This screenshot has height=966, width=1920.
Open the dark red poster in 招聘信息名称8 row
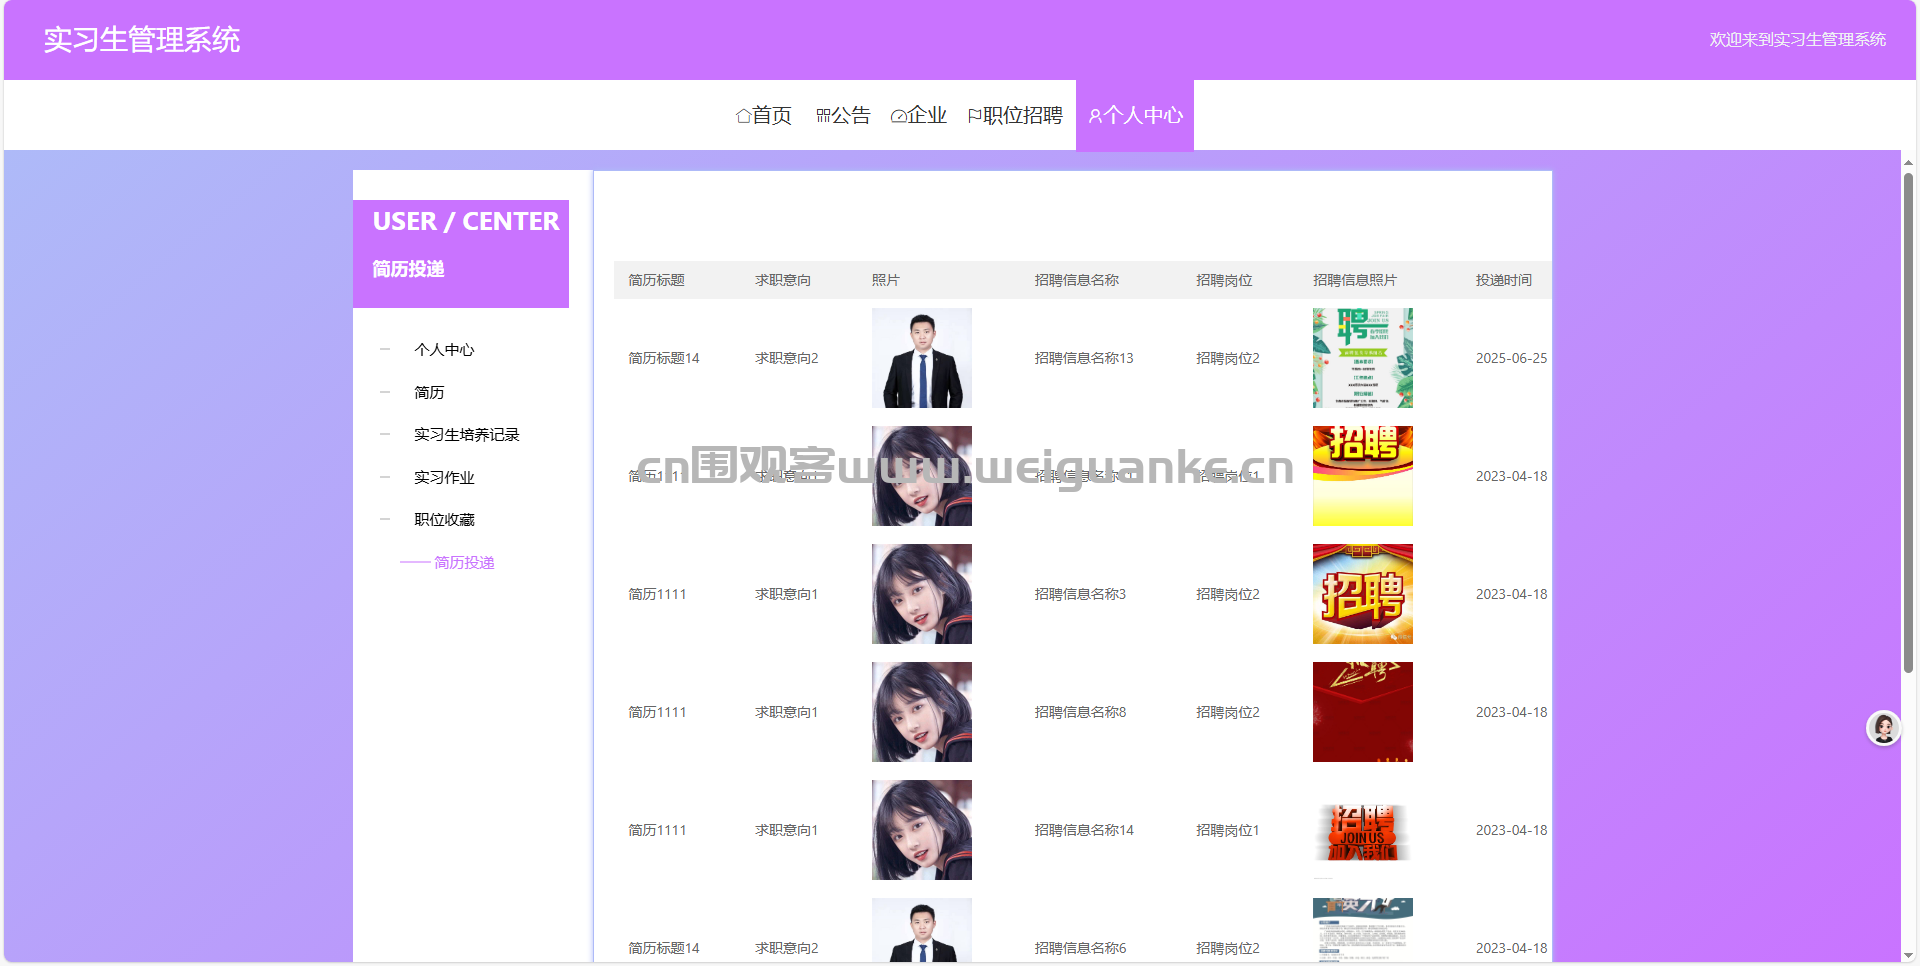point(1363,712)
